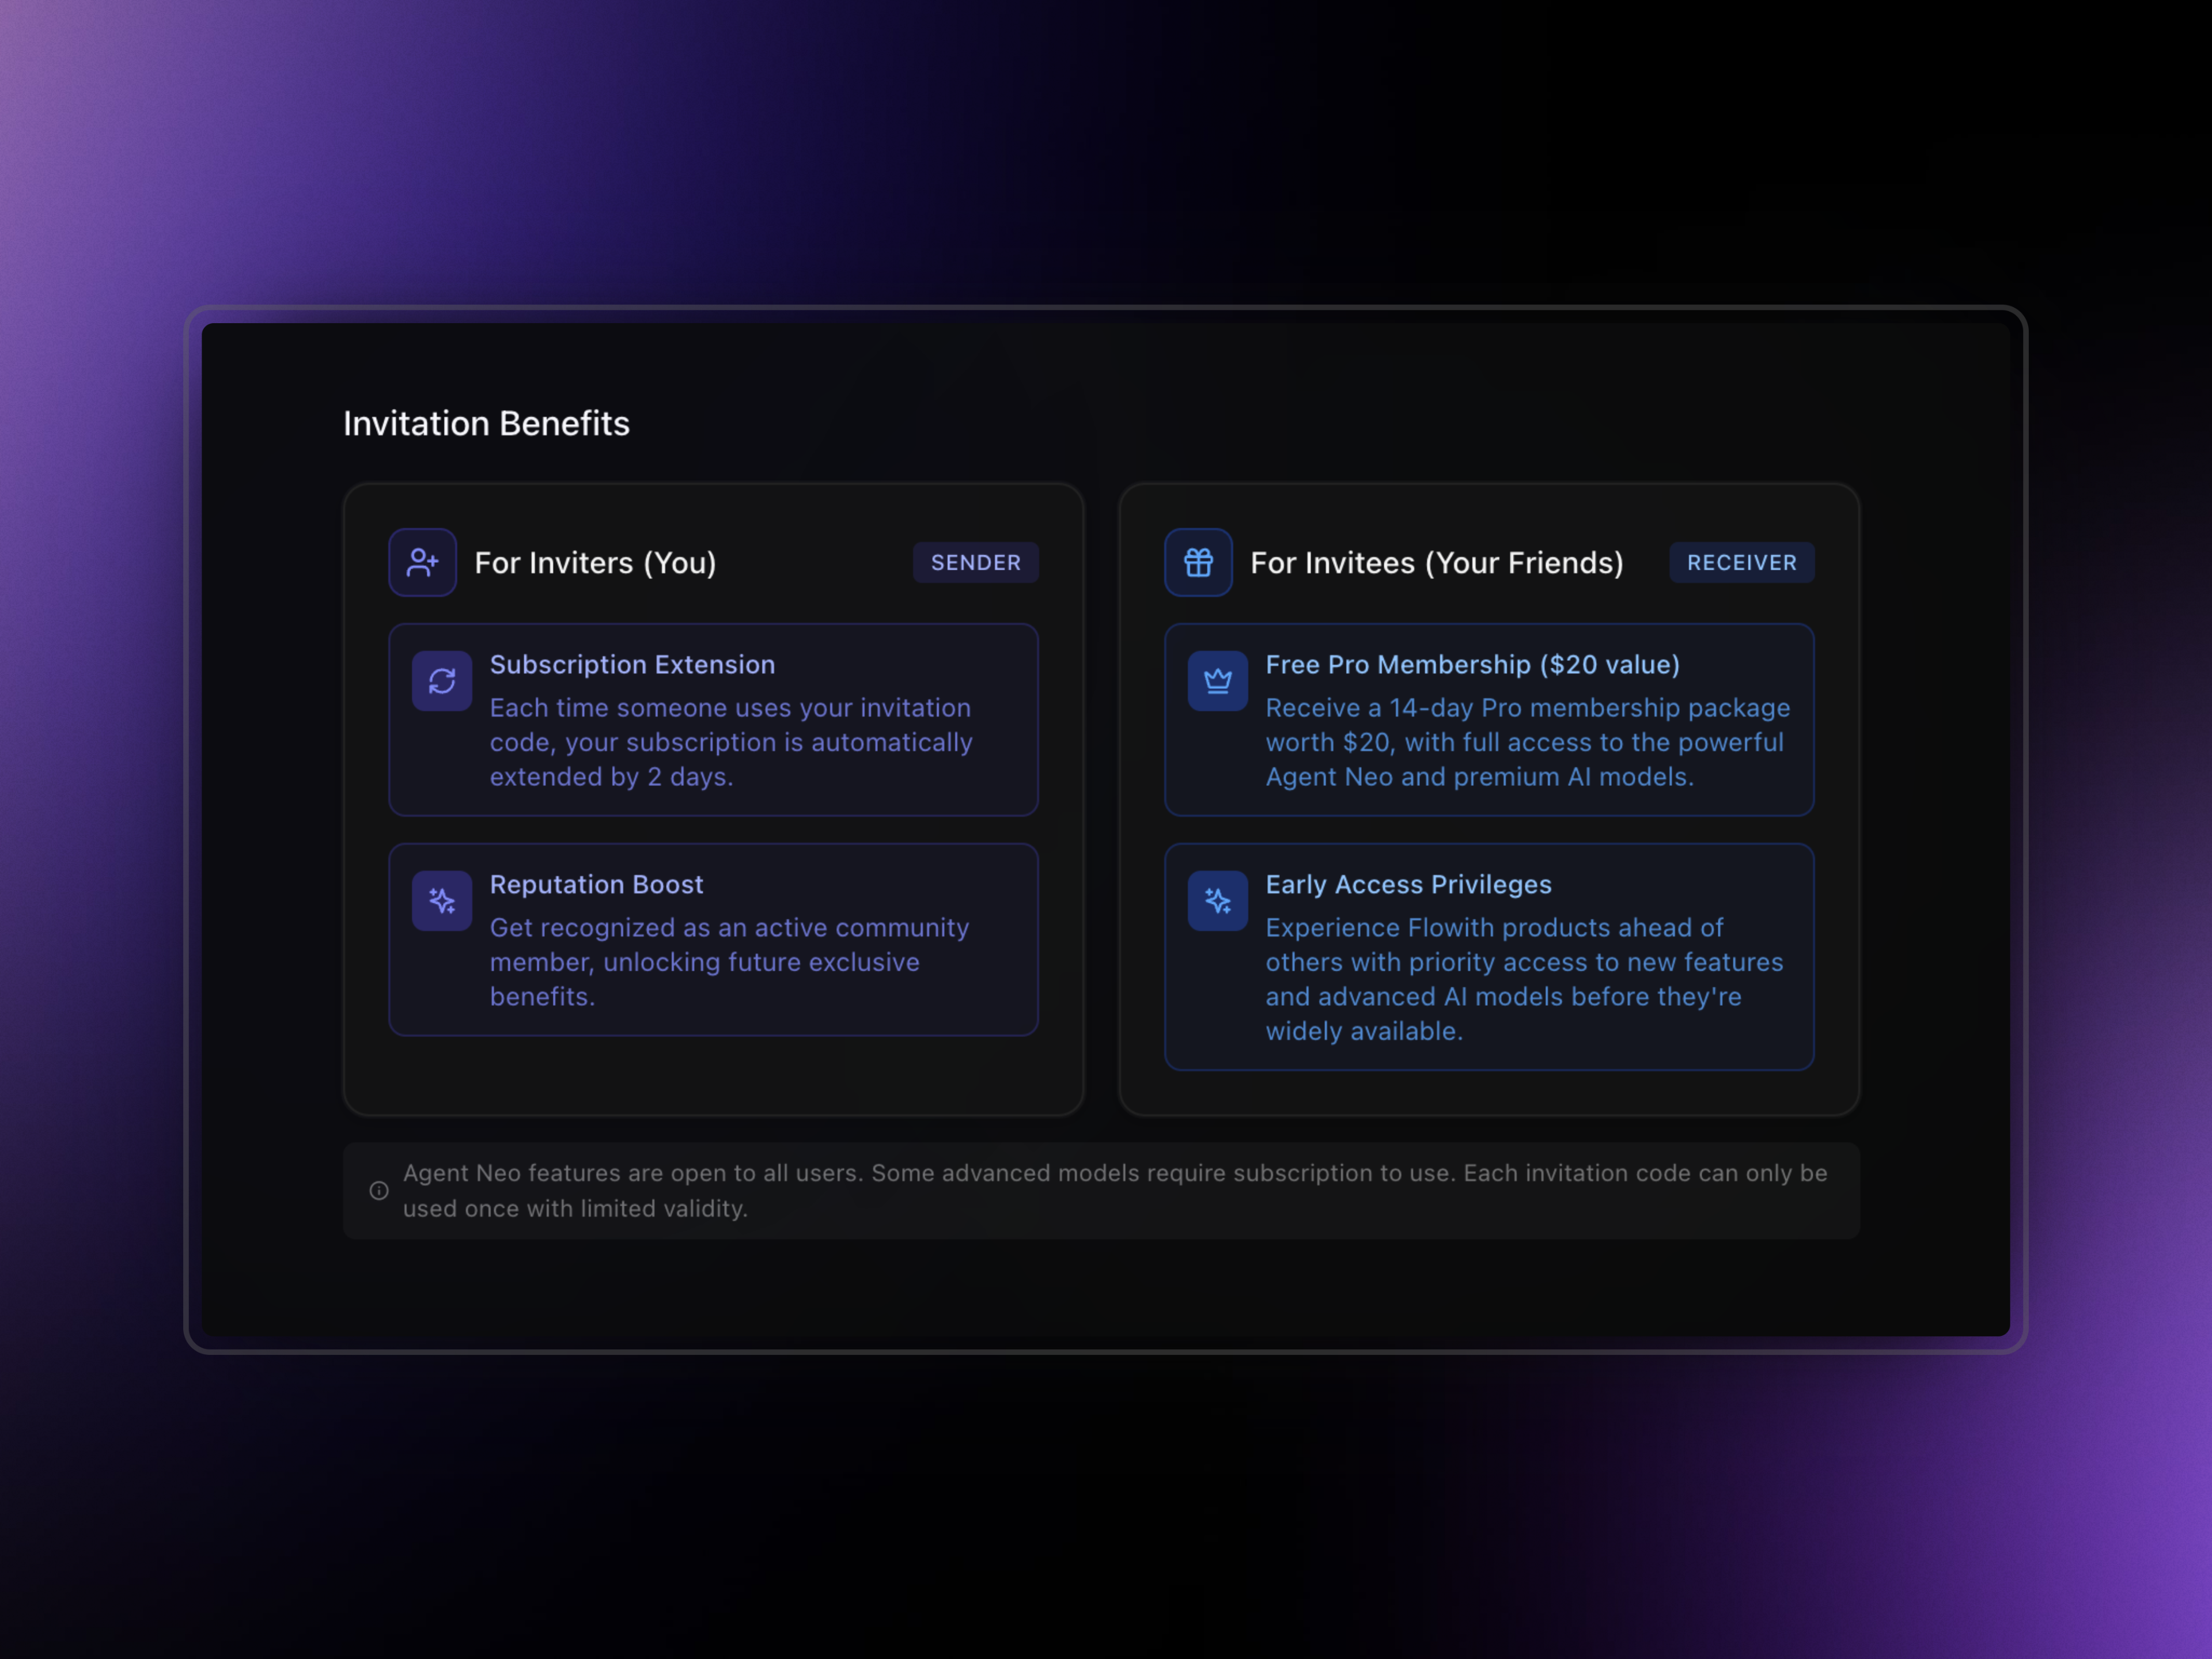Click the sparkles icon next to Reputation Boost
The image size is (2212, 1659).
tap(442, 901)
